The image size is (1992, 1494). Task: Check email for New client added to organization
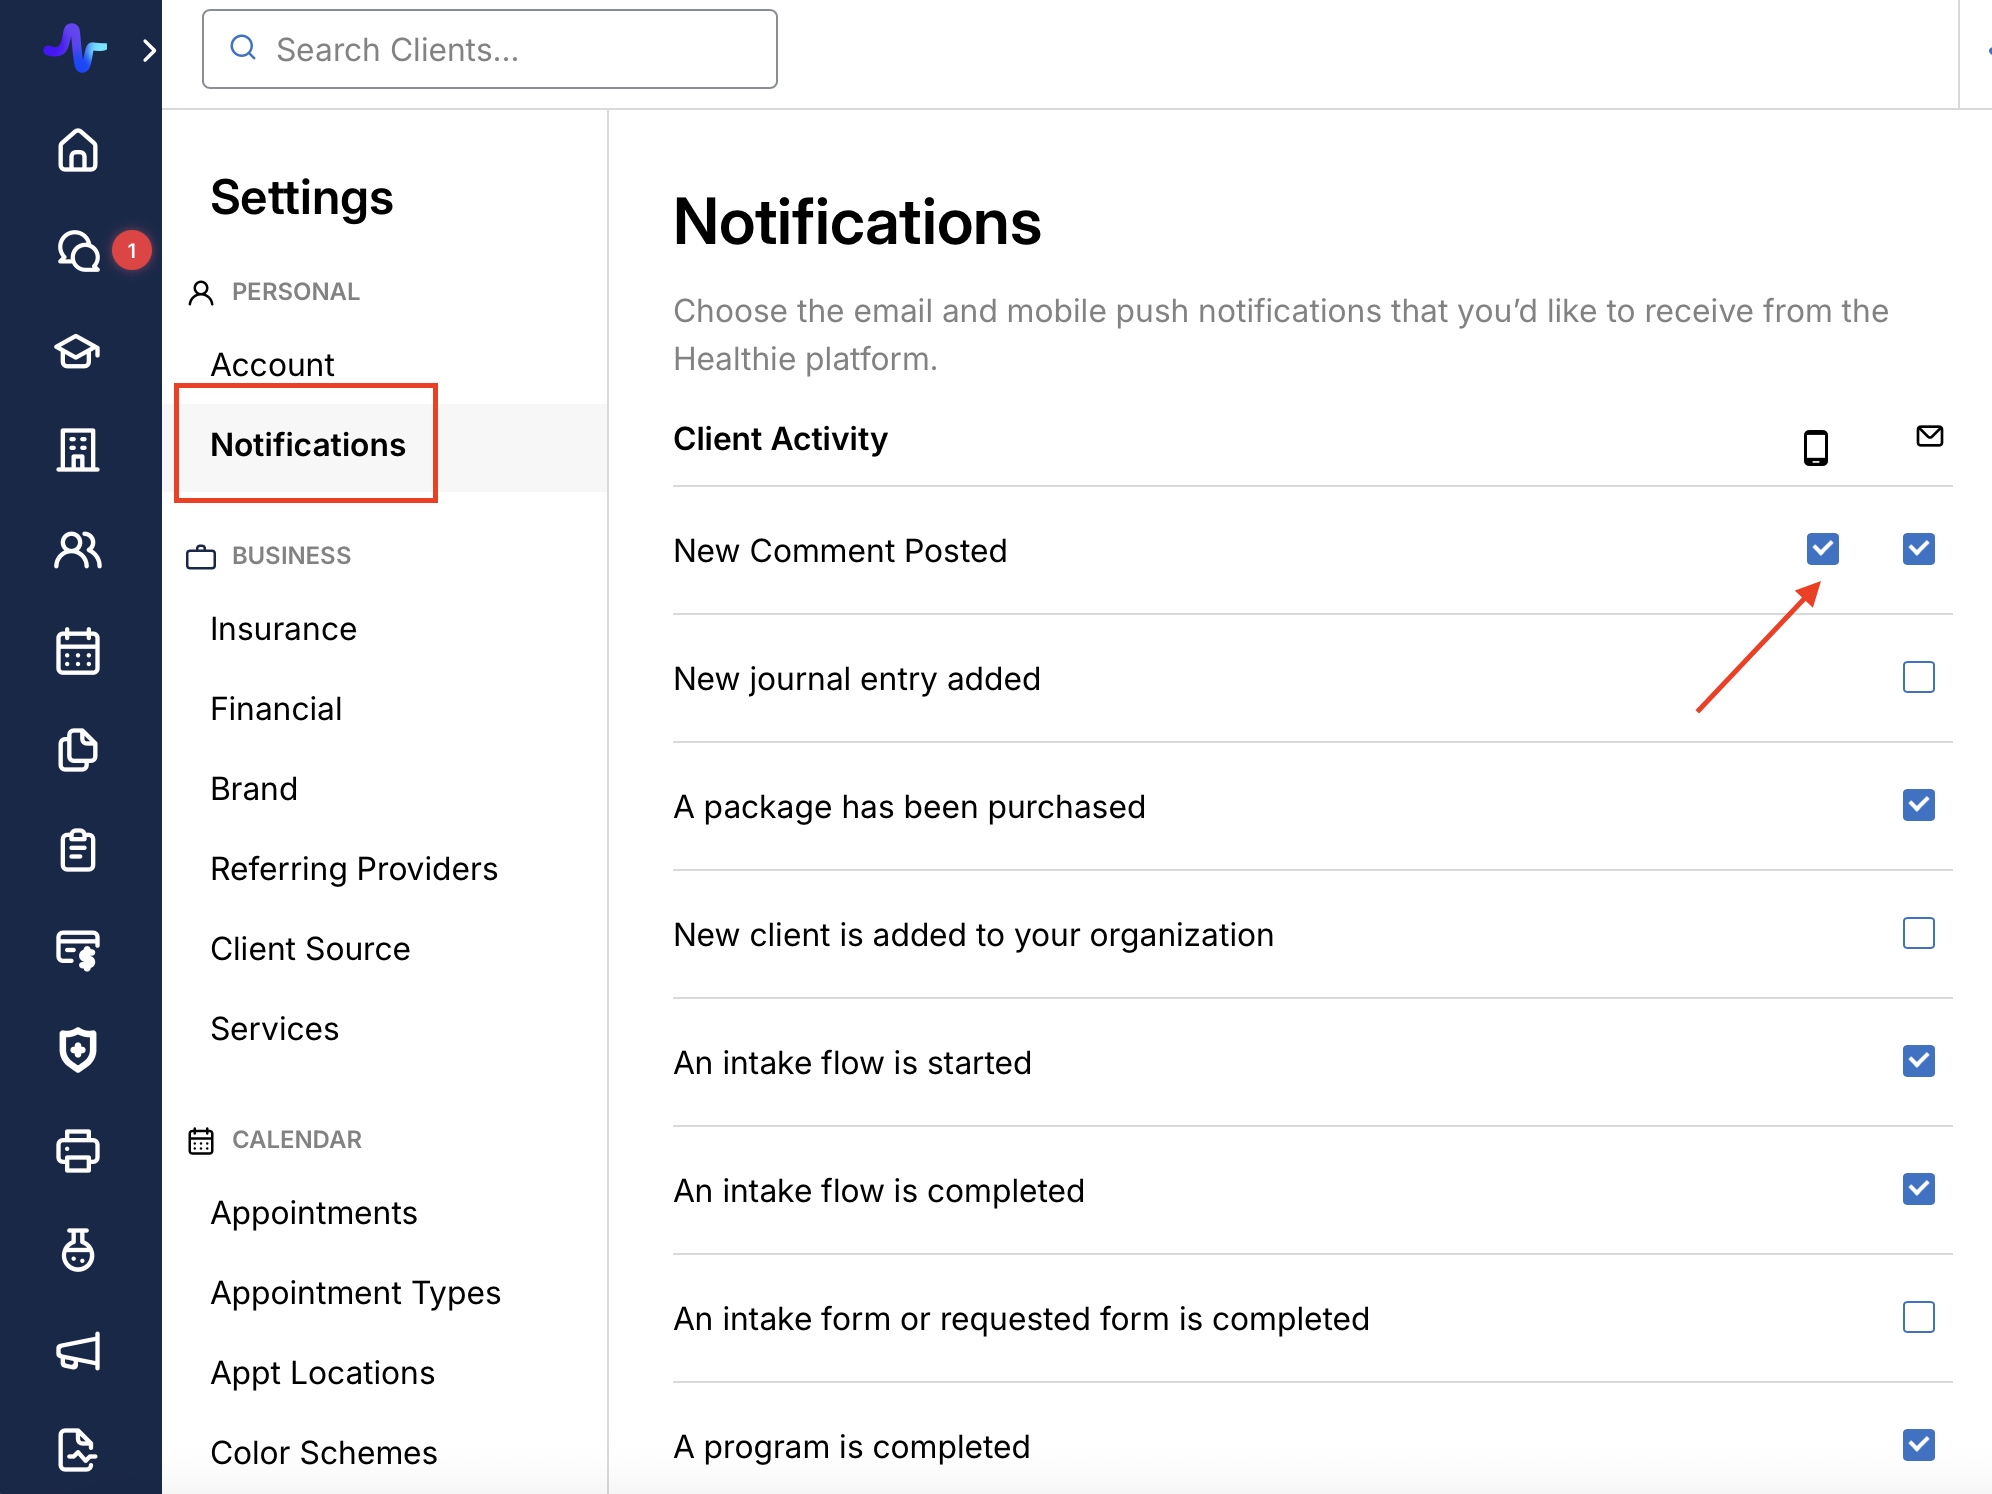pyautogui.click(x=1918, y=933)
